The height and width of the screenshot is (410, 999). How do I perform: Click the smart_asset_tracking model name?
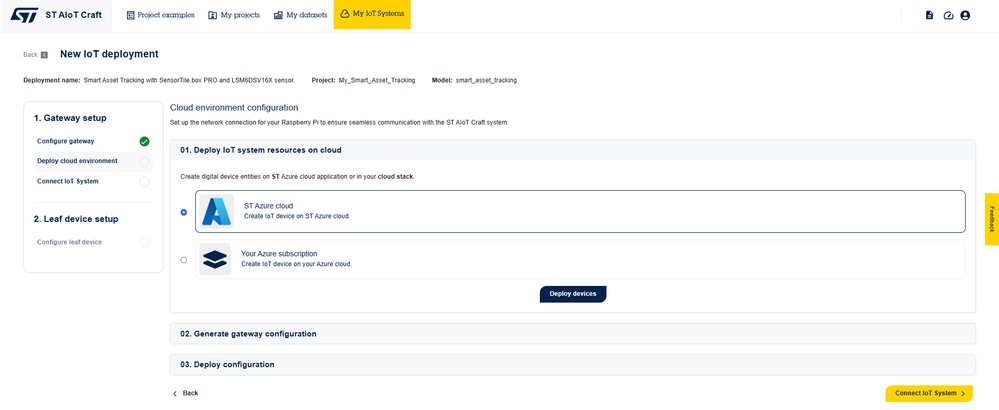coord(486,81)
